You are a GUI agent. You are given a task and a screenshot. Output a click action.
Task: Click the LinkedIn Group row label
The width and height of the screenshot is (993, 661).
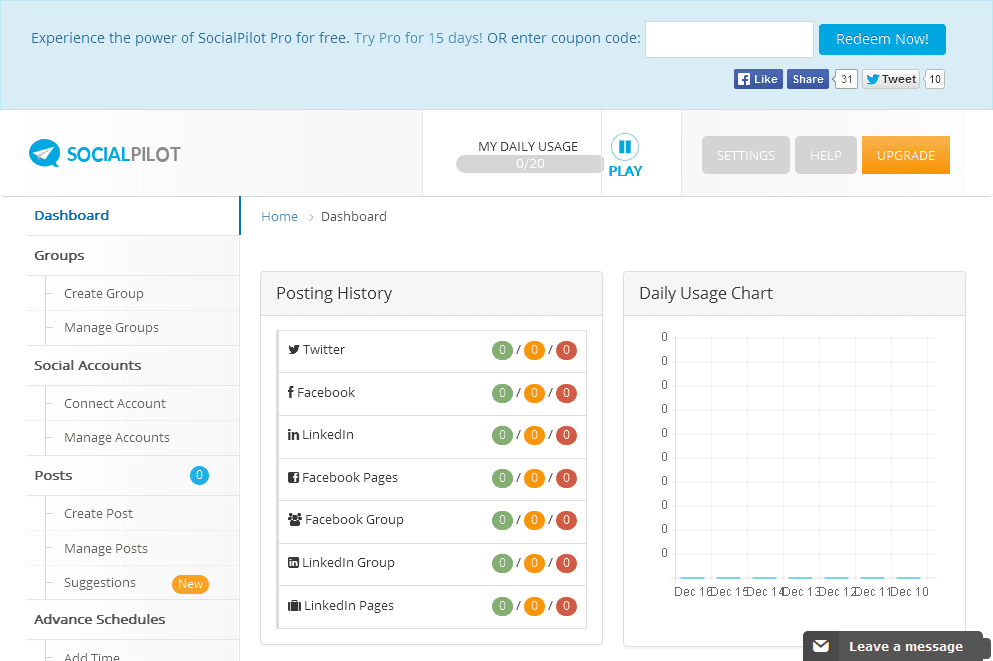click(x=348, y=563)
